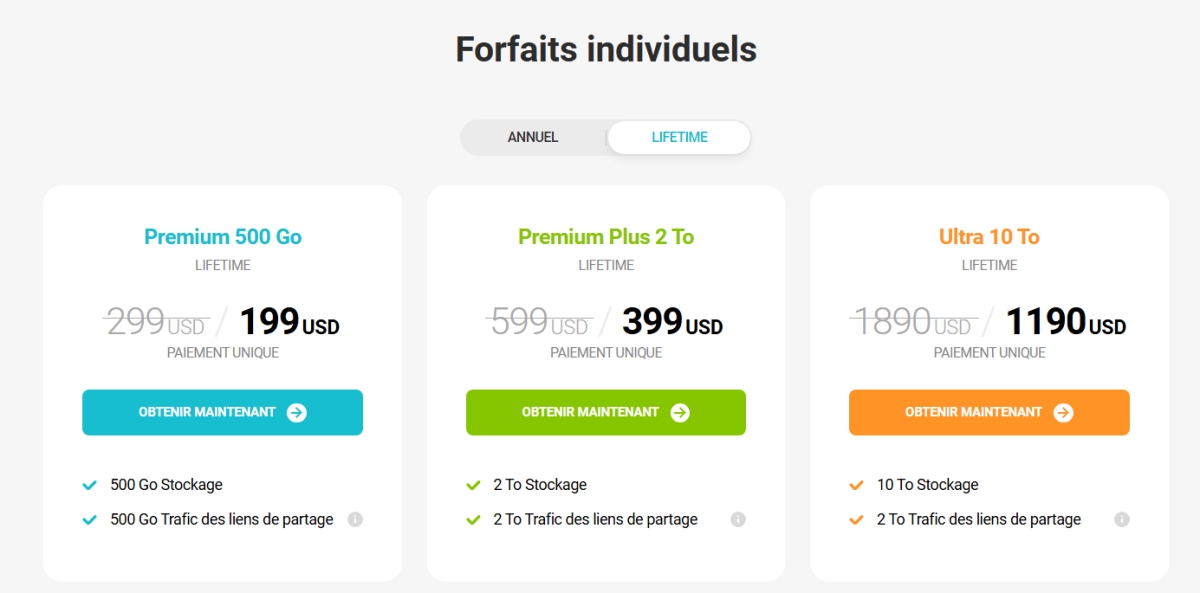This screenshot has height=593, width=1200.
Task: Select the LIFETIME billing option
Action: (679, 137)
